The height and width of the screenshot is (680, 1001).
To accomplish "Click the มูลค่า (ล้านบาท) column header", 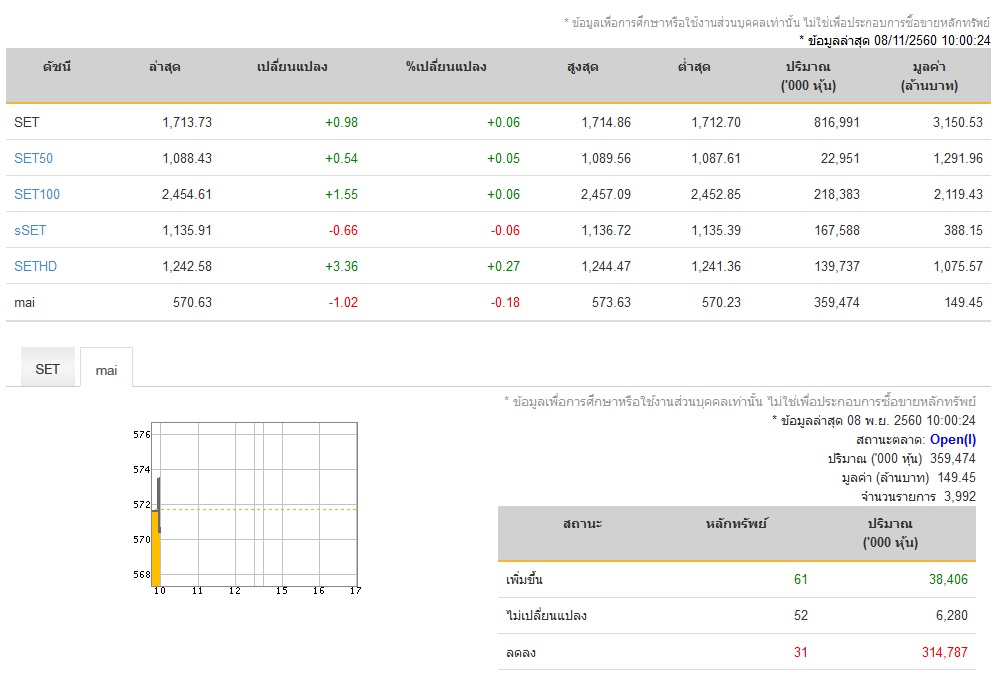I will (929, 76).
